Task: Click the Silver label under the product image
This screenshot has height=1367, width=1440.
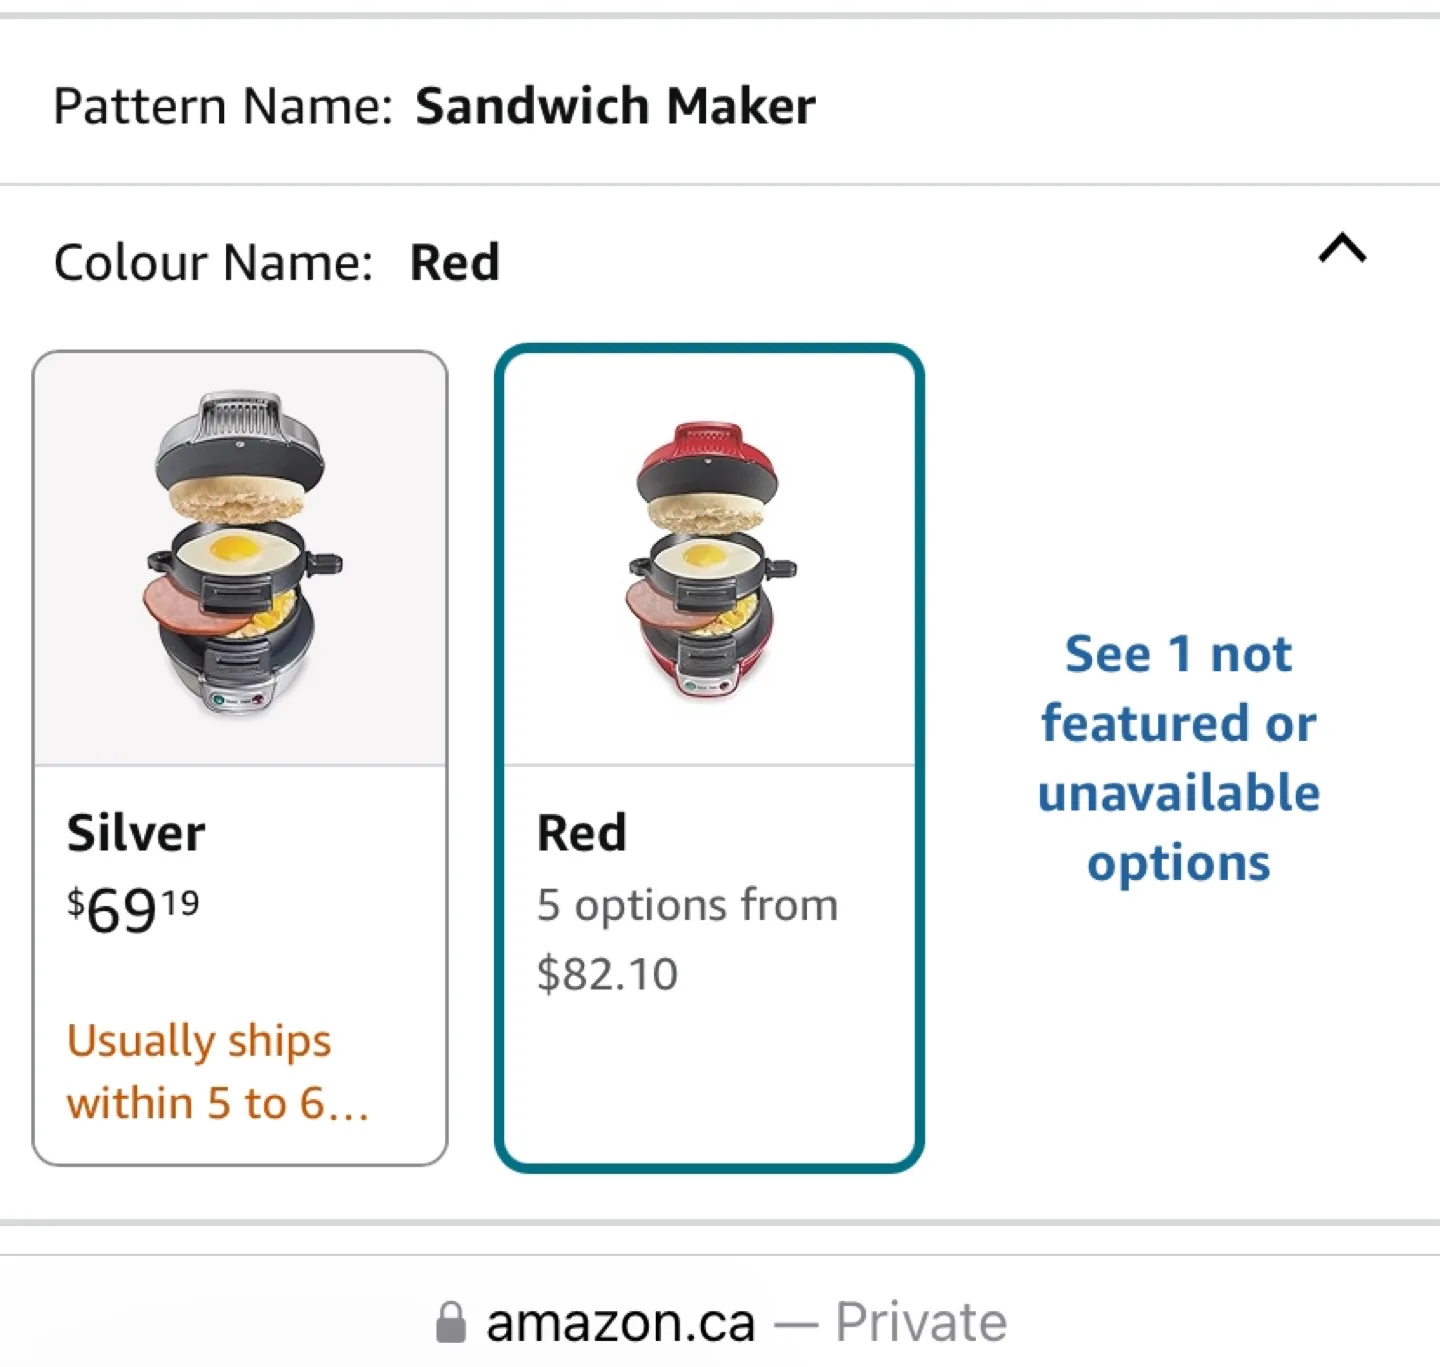Action: 136,831
